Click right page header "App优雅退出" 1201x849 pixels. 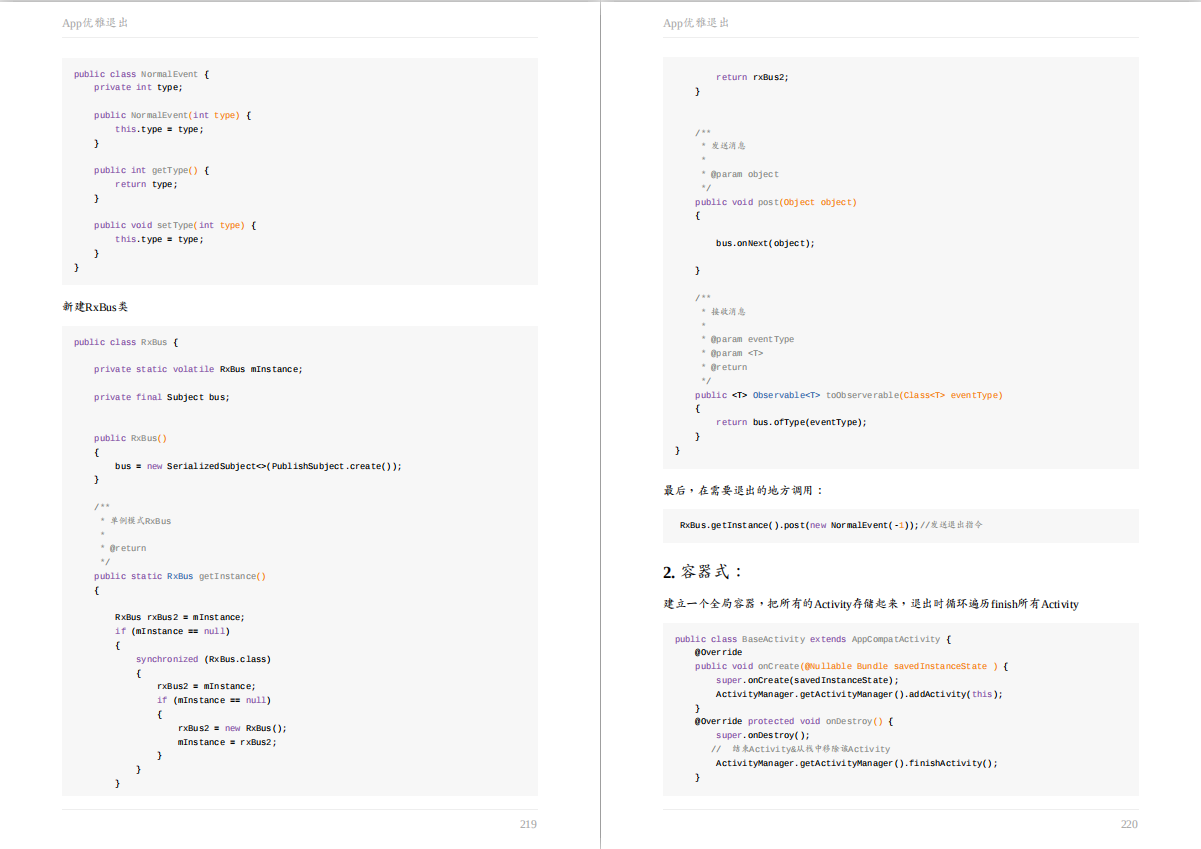tap(696, 23)
